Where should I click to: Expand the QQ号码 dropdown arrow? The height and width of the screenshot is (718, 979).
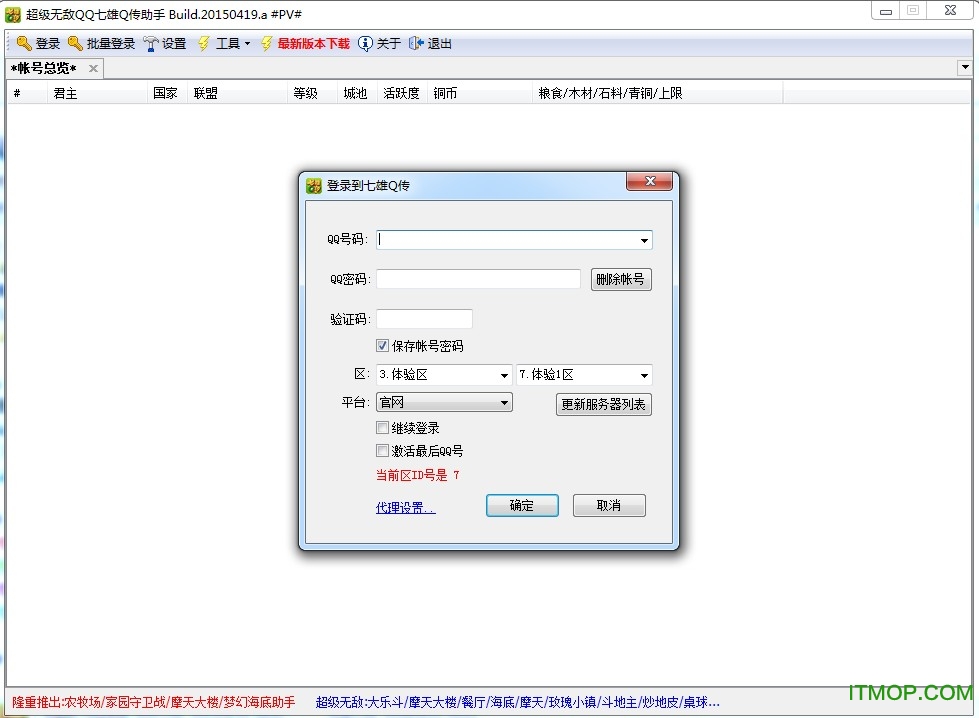(x=644, y=240)
